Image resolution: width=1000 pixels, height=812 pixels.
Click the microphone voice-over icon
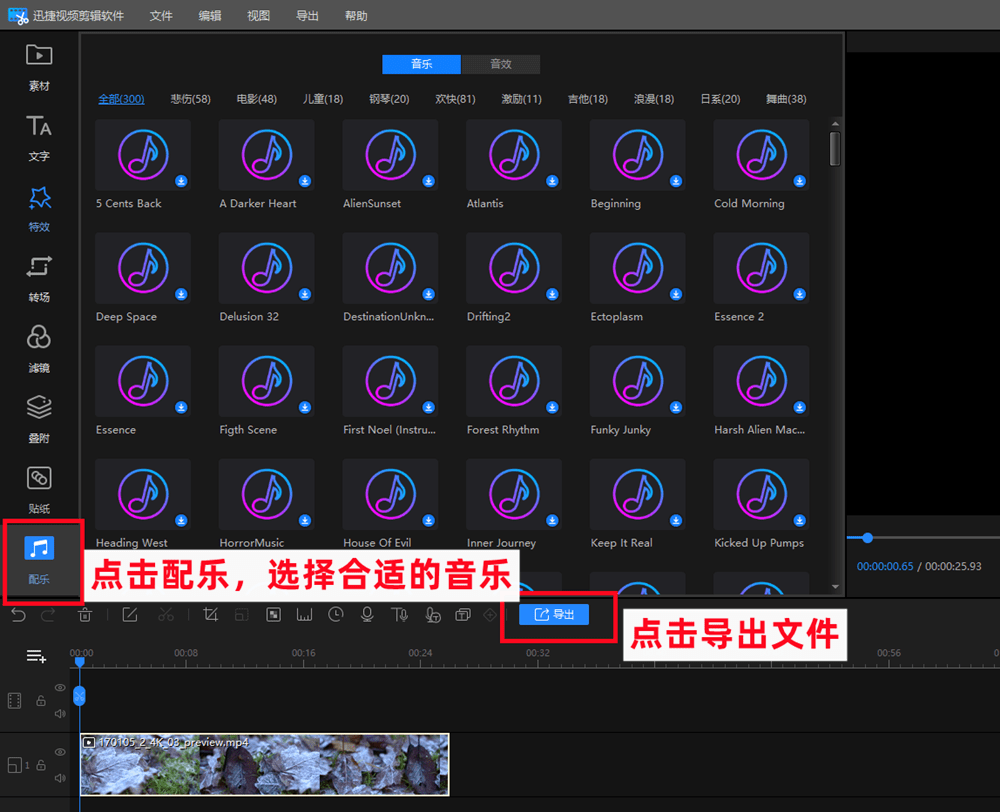(x=367, y=615)
